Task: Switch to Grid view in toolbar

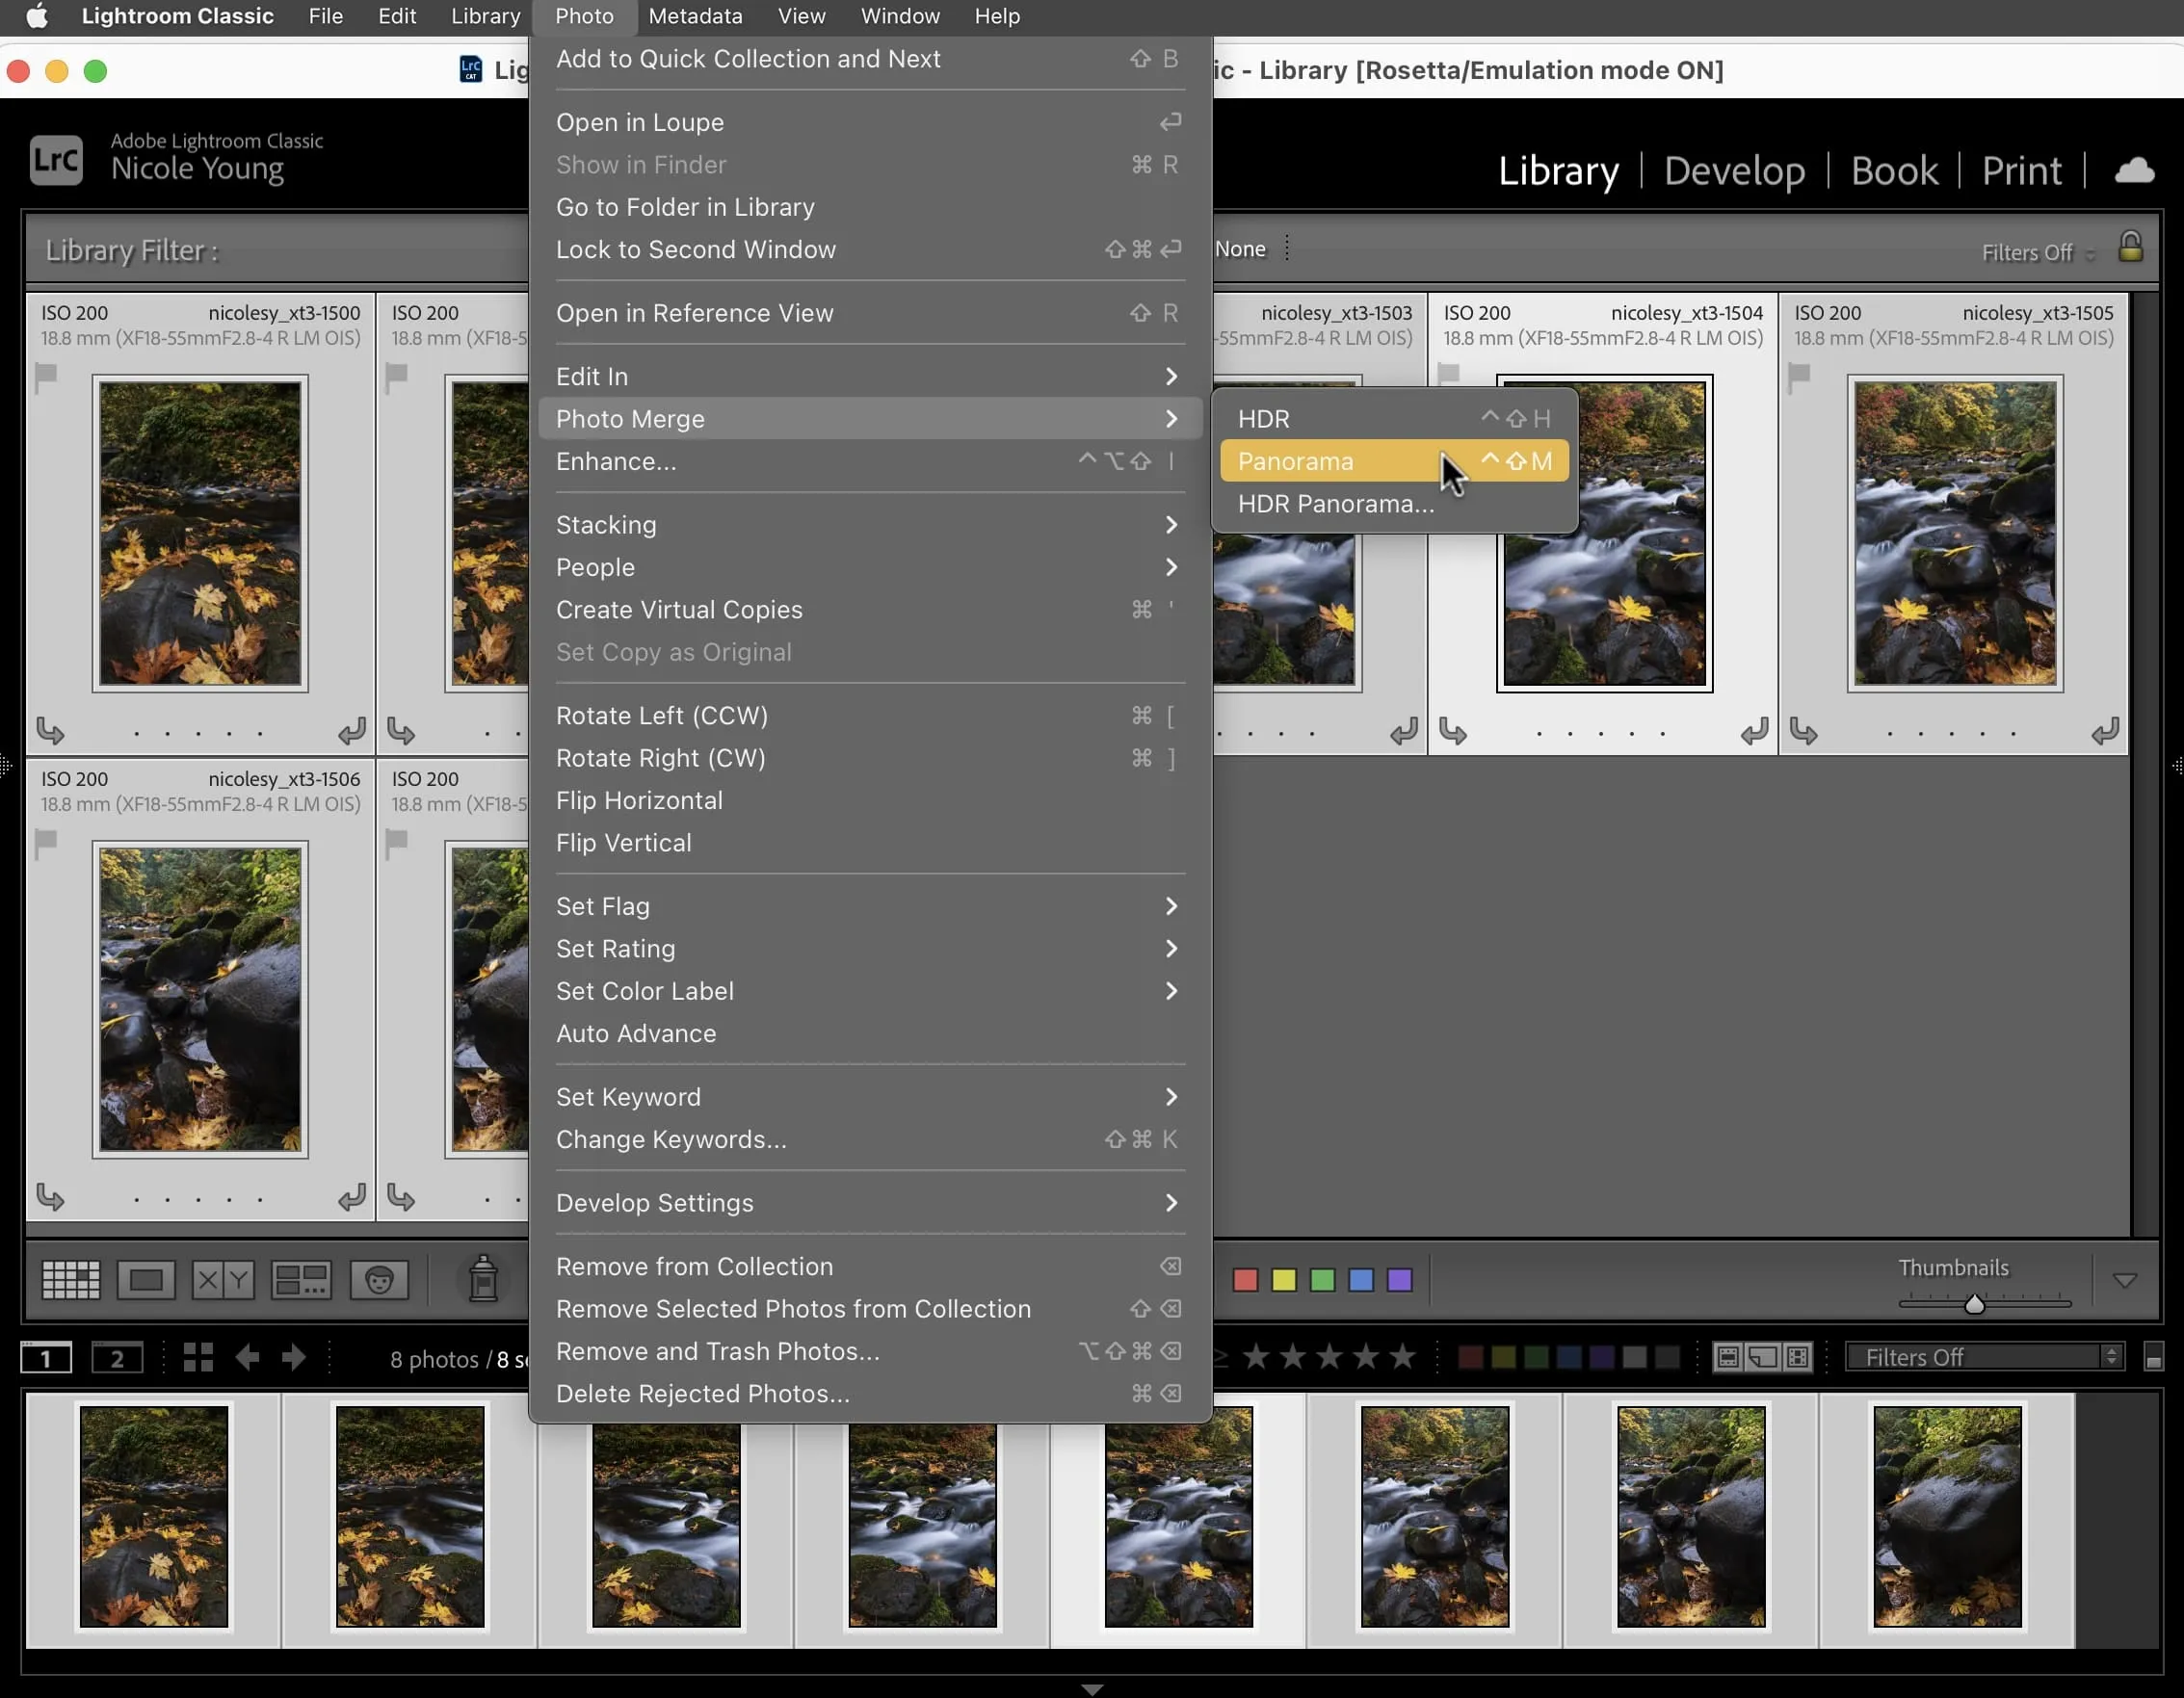Action: 70,1279
